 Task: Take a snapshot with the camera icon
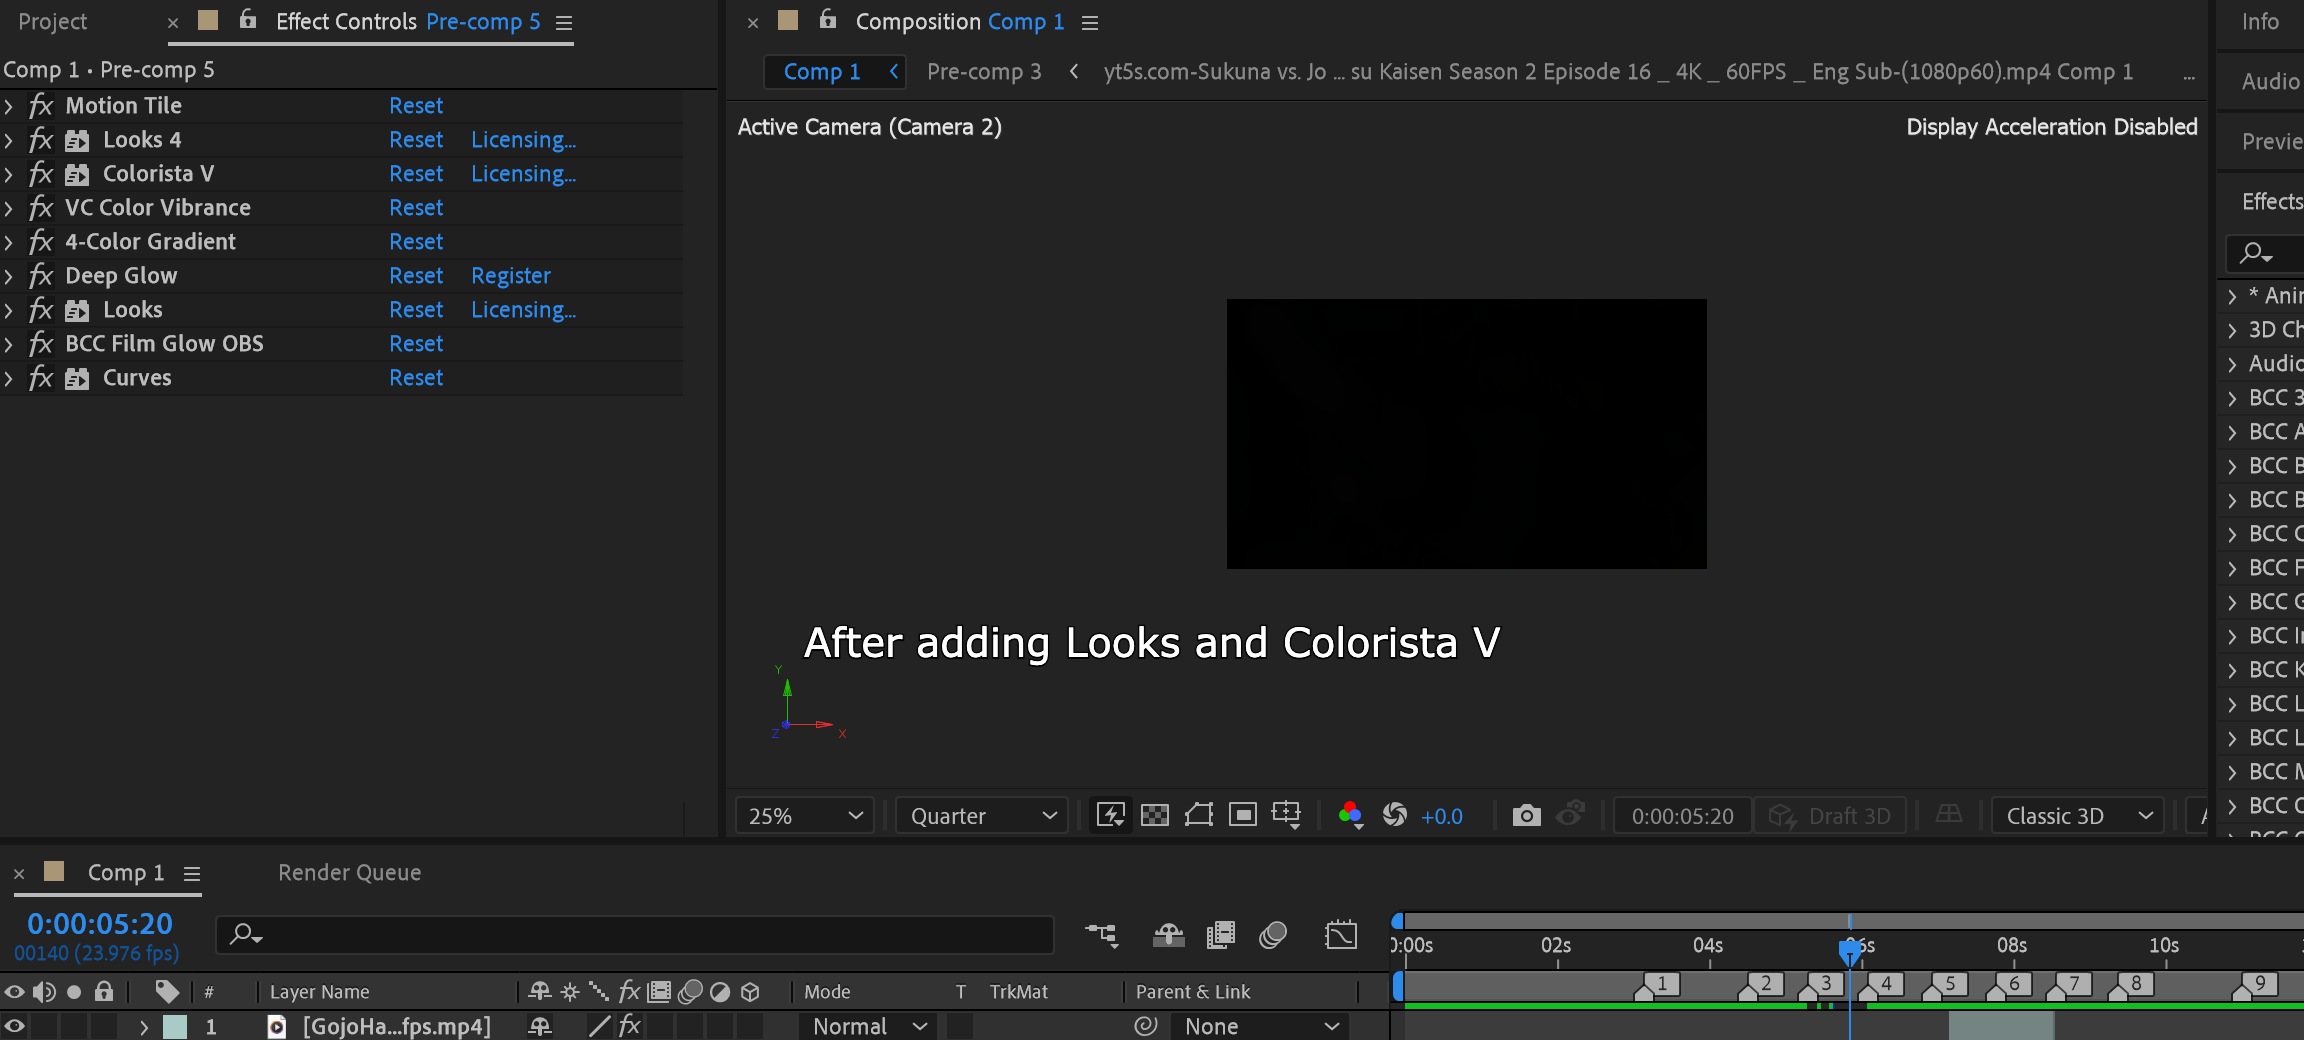point(1526,815)
